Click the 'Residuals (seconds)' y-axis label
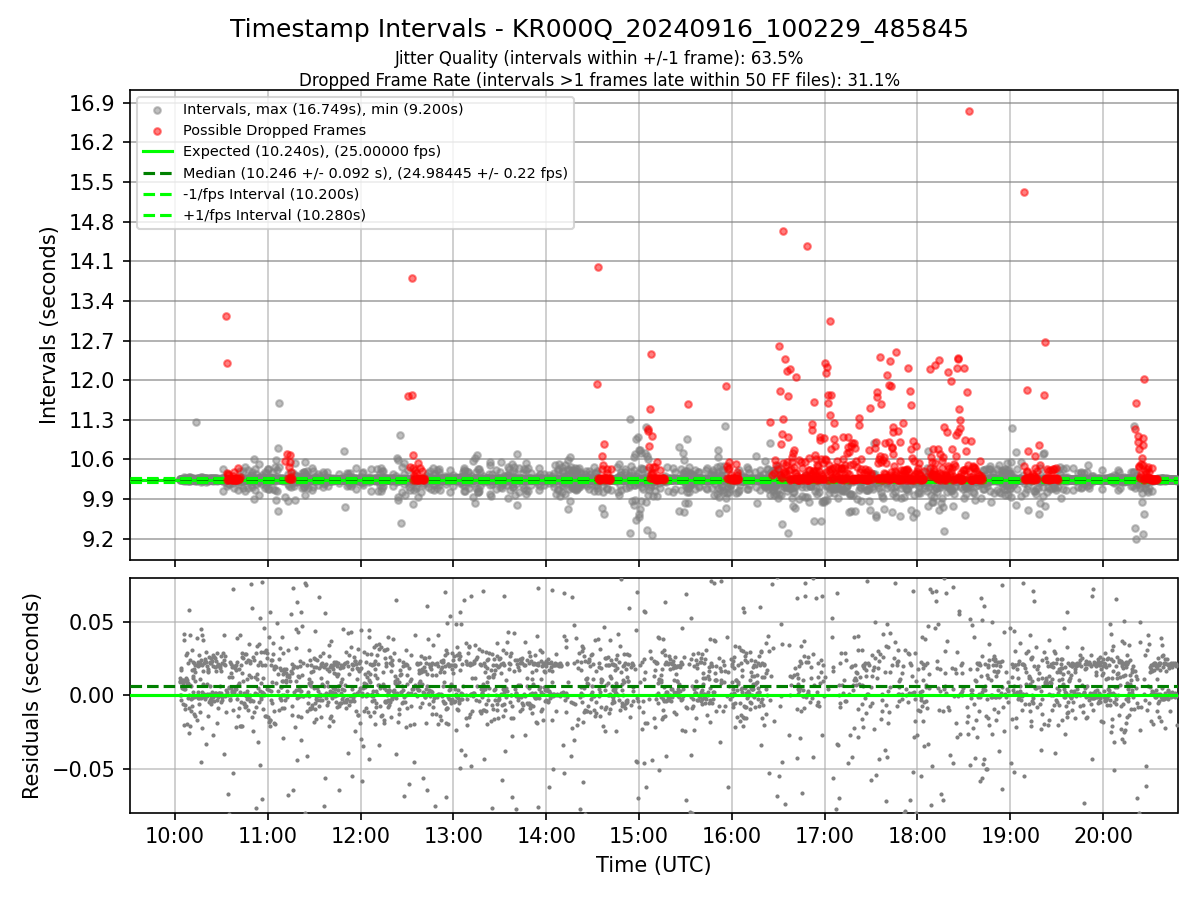Viewport: 1200px width, 900px height. point(31,696)
